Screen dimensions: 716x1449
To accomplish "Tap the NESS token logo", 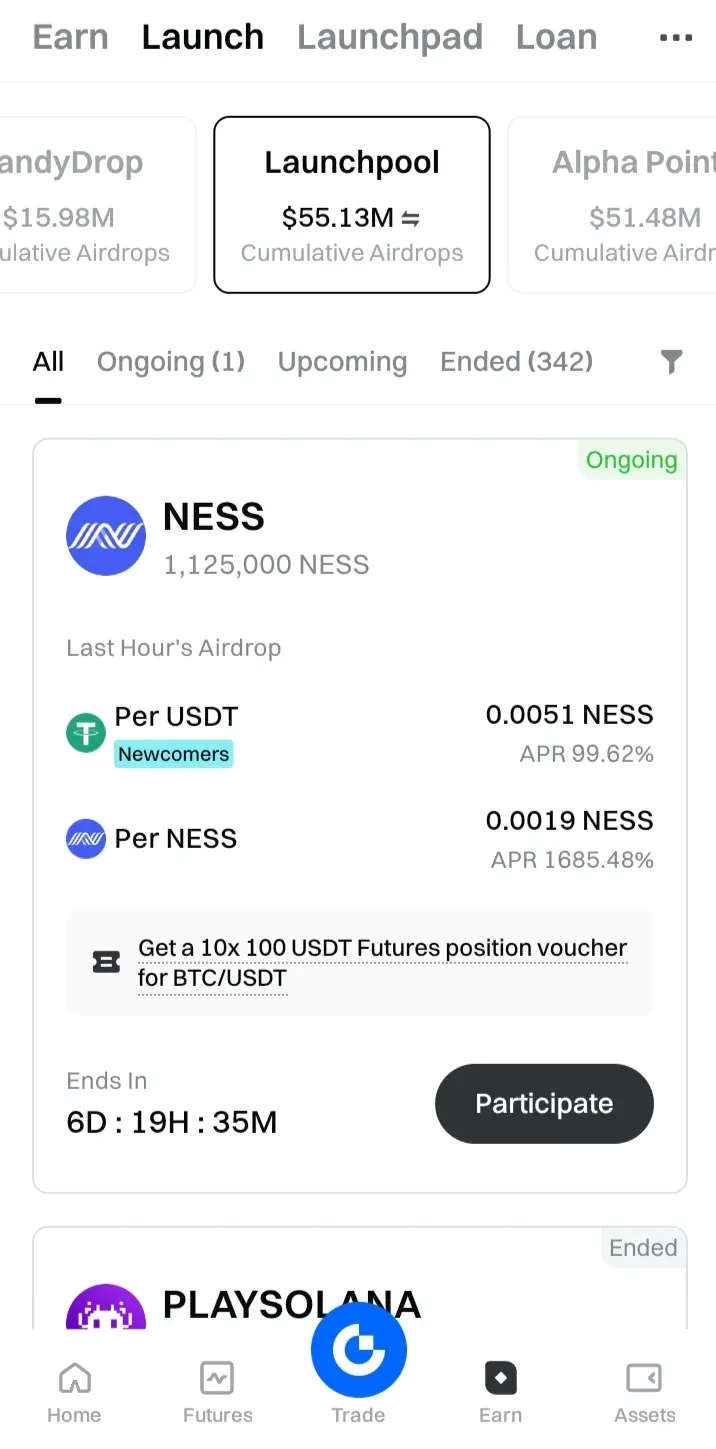I will (x=106, y=536).
